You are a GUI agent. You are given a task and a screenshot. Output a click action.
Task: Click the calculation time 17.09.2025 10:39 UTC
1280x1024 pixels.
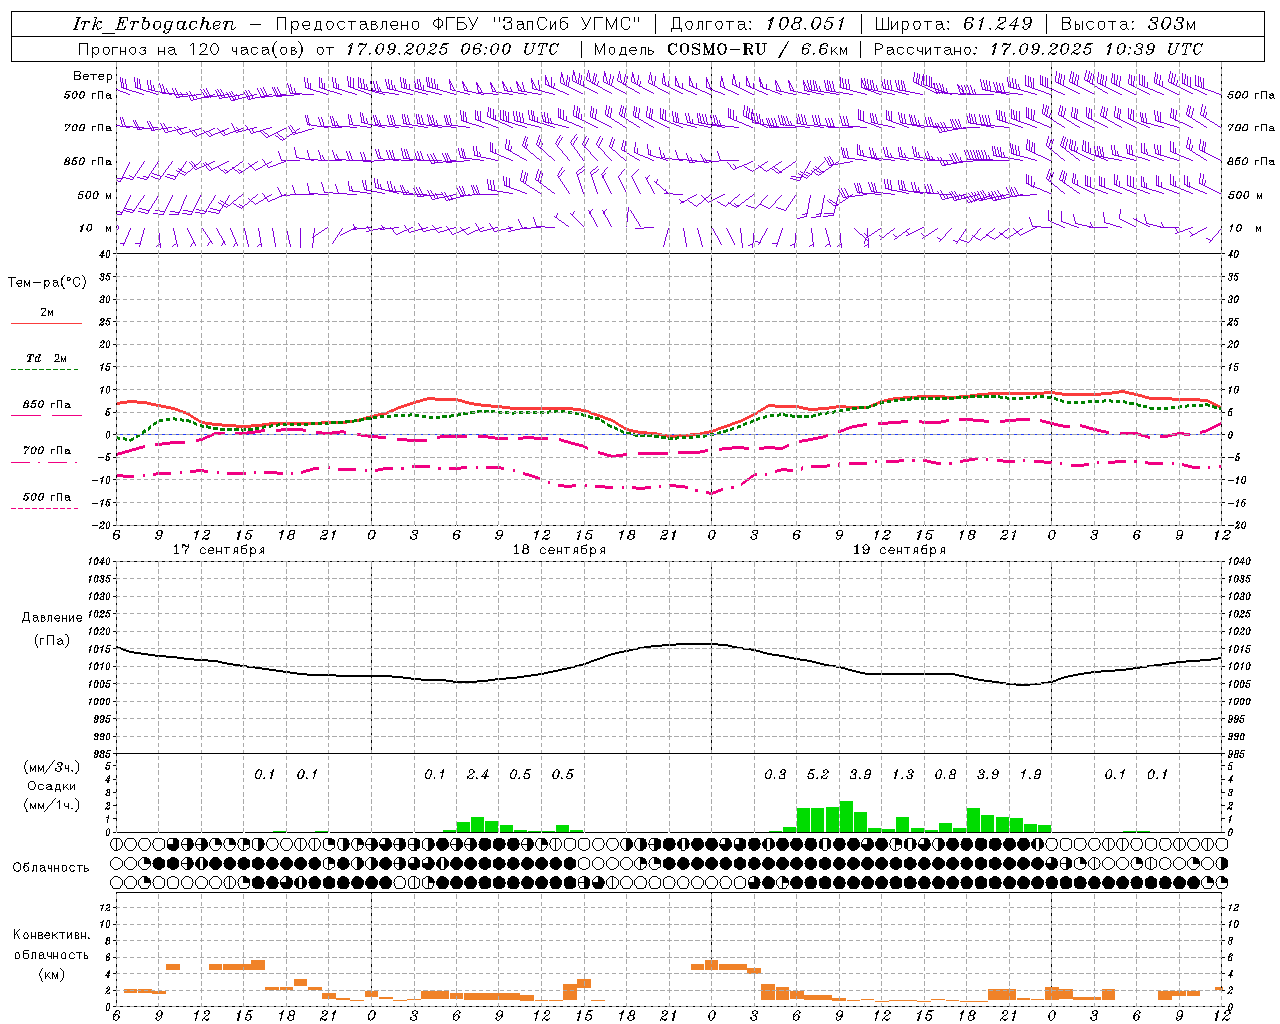[x=1096, y=49]
